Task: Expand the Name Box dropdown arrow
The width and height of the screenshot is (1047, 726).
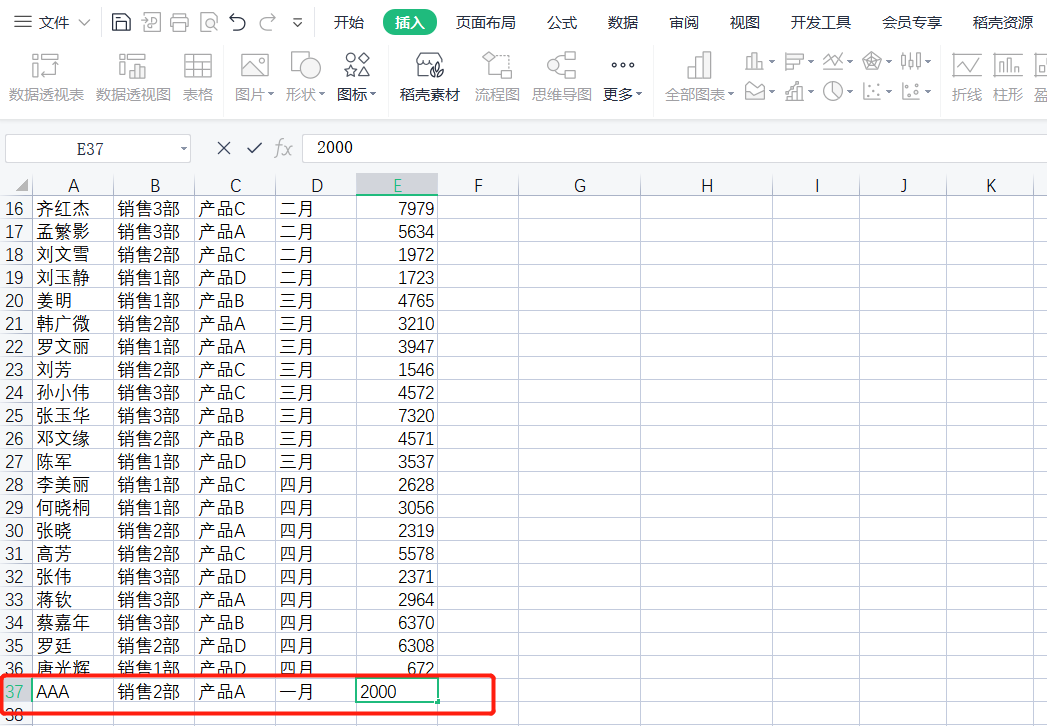Action: pos(184,149)
